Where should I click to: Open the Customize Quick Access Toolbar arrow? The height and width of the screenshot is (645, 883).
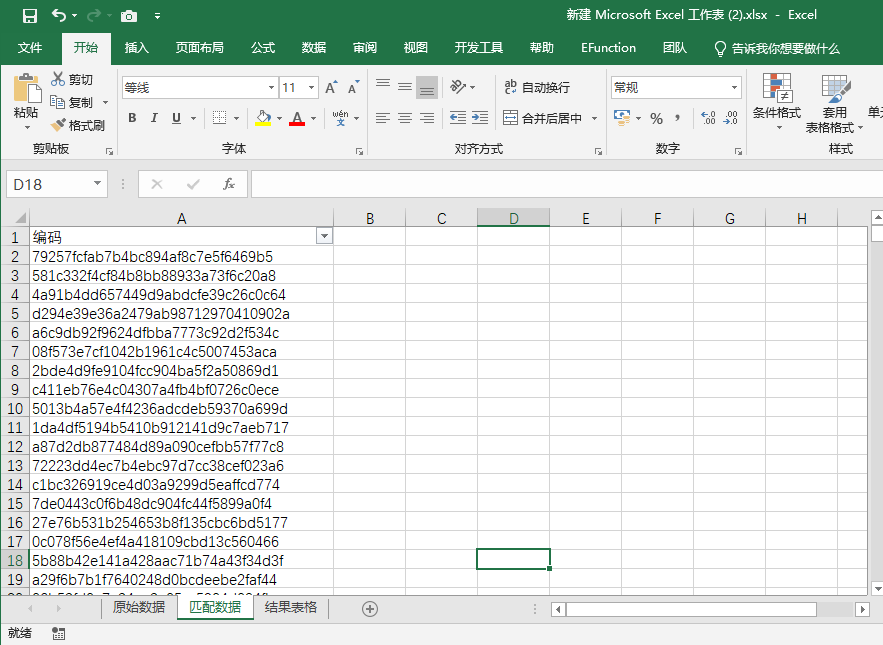pos(158,16)
